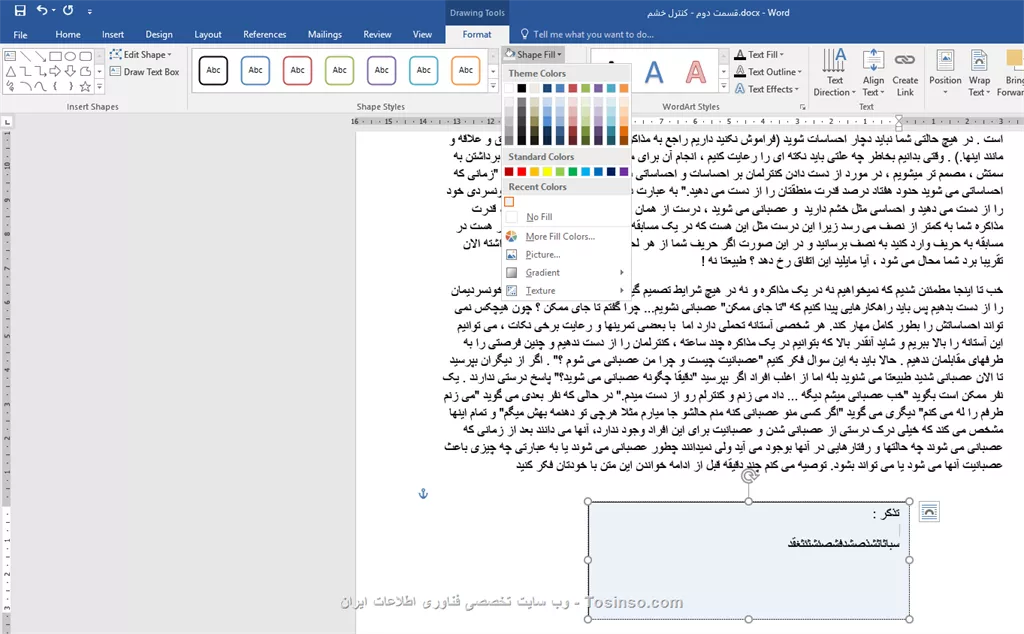
Task: Open the Position dropdown
Action: 945,73
